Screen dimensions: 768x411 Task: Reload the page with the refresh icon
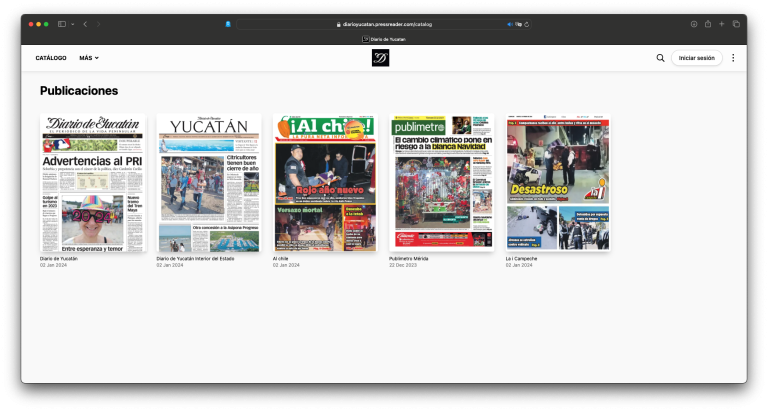click(527, 24)
